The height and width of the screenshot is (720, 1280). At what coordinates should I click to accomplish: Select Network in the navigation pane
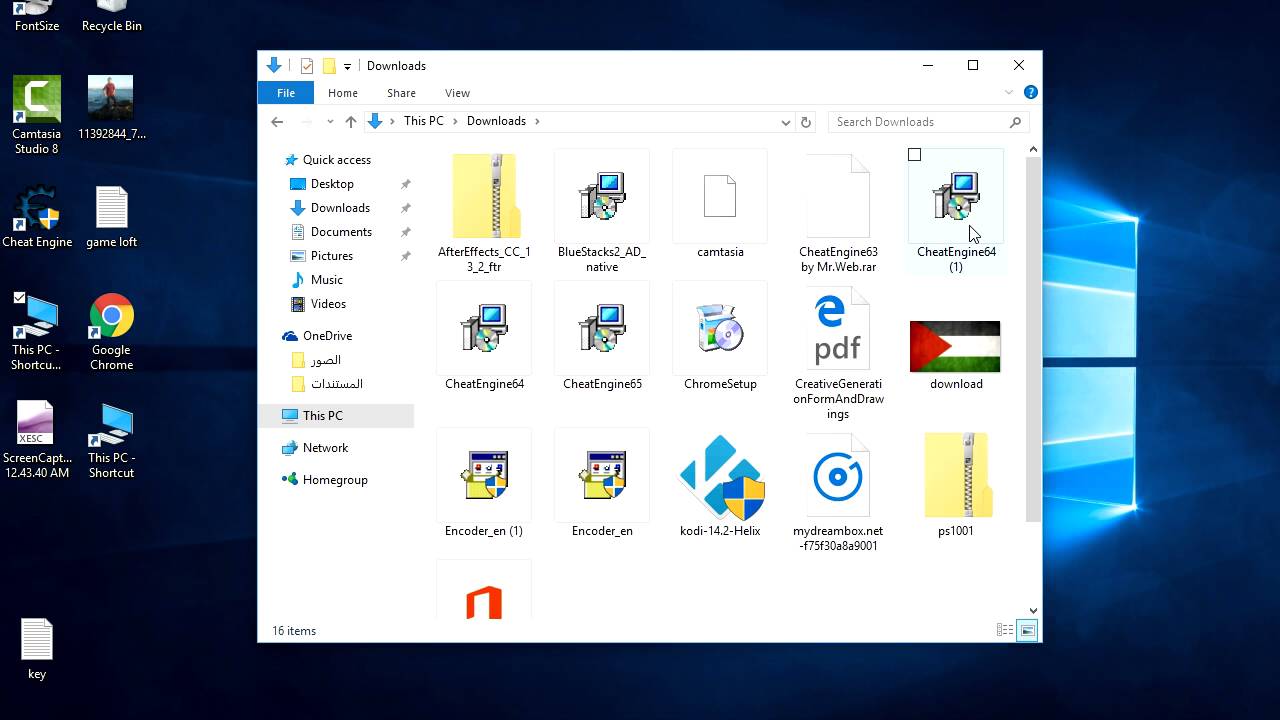(x=325, y=448)
